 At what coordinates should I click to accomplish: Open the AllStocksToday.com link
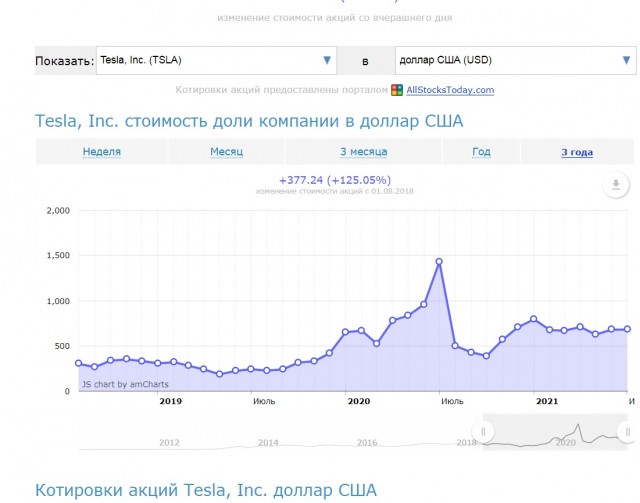449,91
